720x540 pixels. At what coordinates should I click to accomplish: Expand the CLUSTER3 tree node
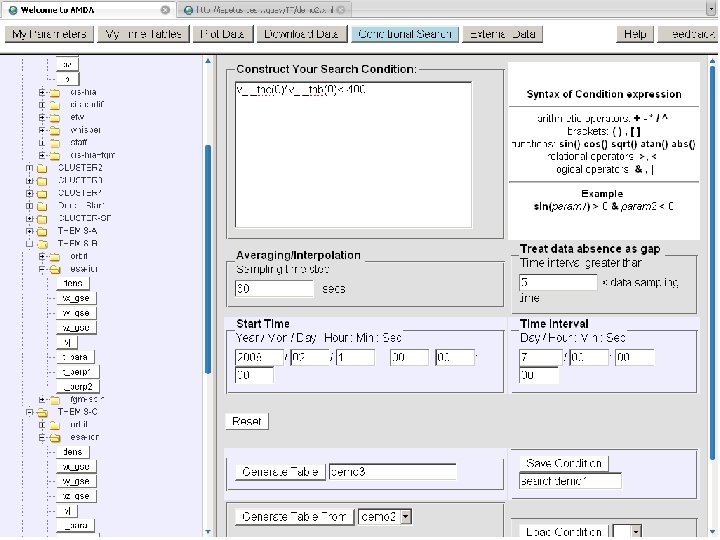pos(29,181)
